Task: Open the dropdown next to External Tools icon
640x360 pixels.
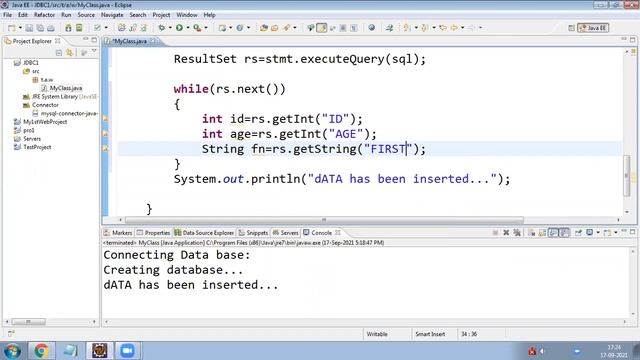Action: click(206, 28)
